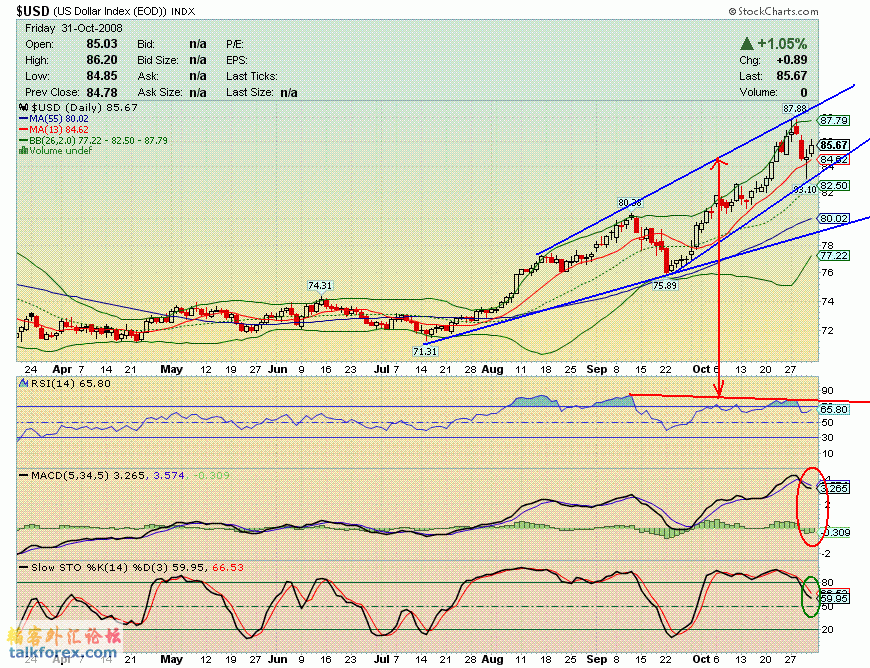Screen dimensions: 870x668
Task: Select the Volume value 0
Action: point(804,92)
